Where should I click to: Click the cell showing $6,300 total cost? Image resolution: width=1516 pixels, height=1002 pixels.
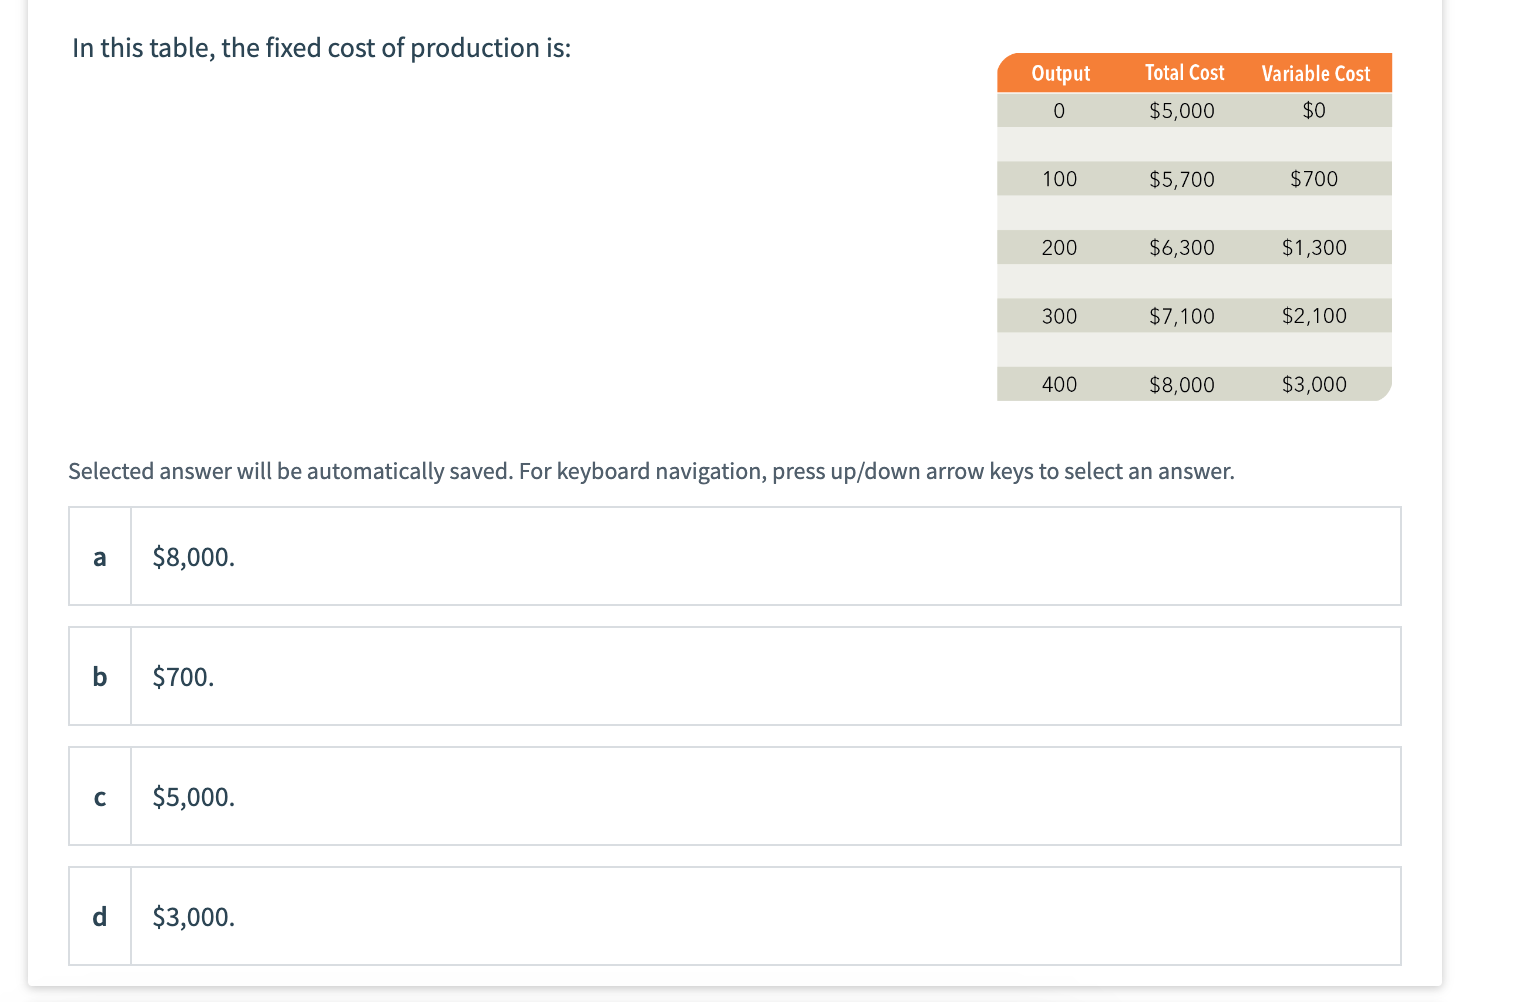(1182, 247)
